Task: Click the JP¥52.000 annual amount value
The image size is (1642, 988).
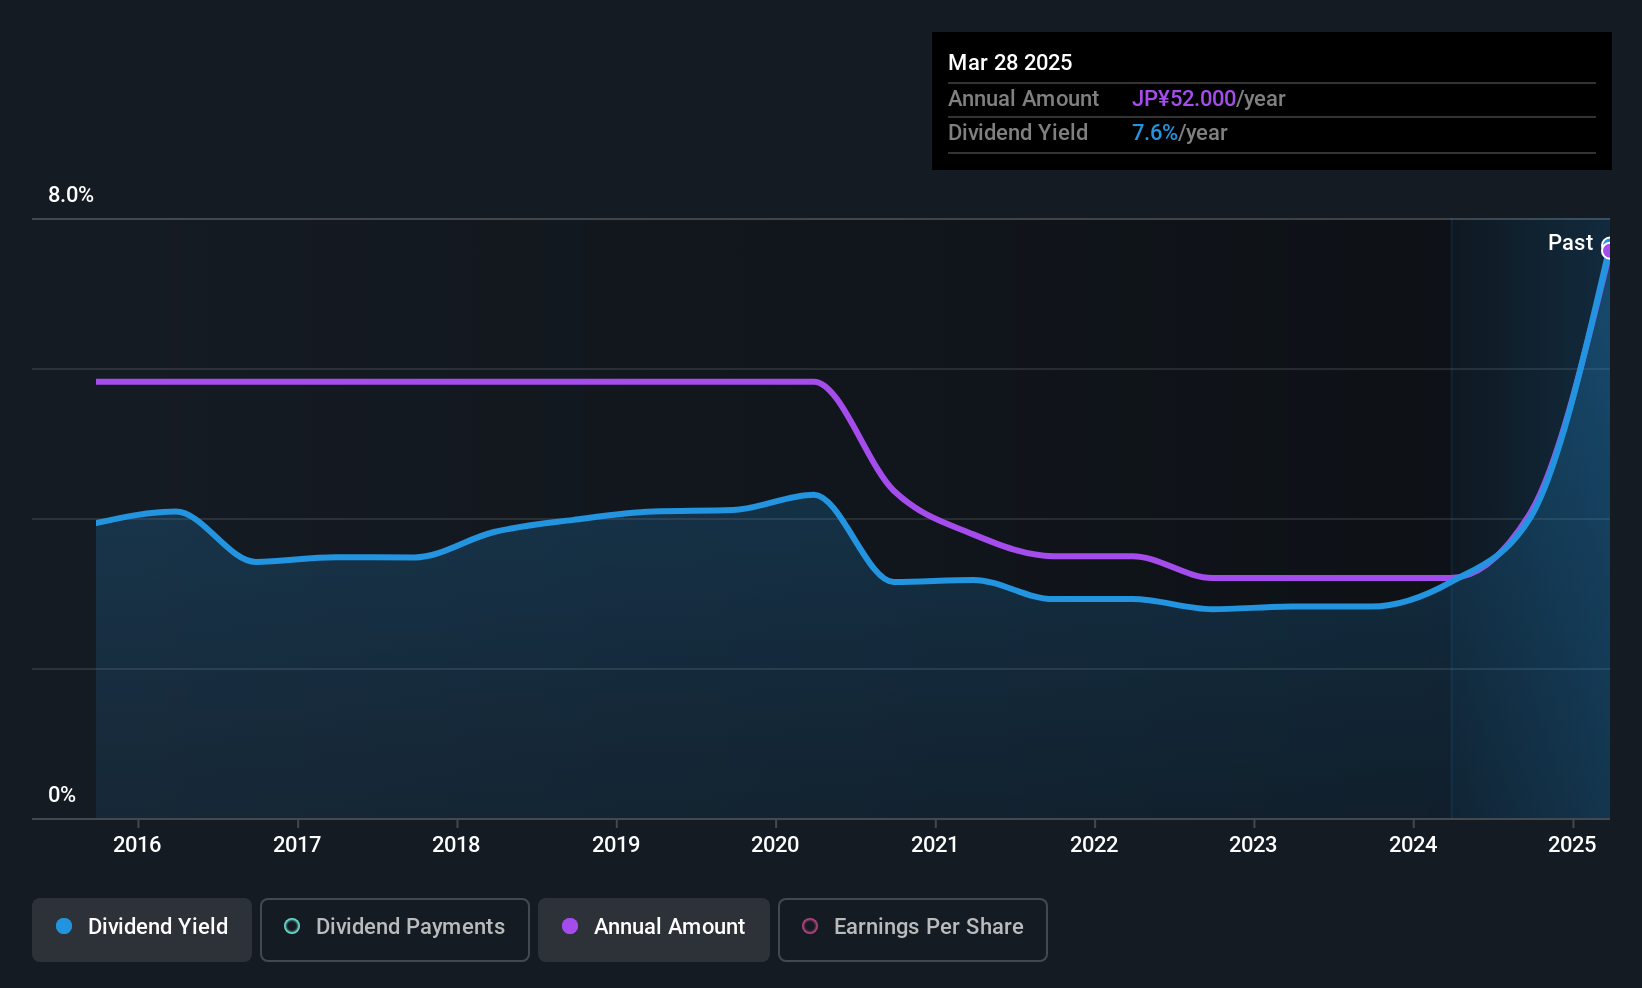Action: (x=1184, y=99)
